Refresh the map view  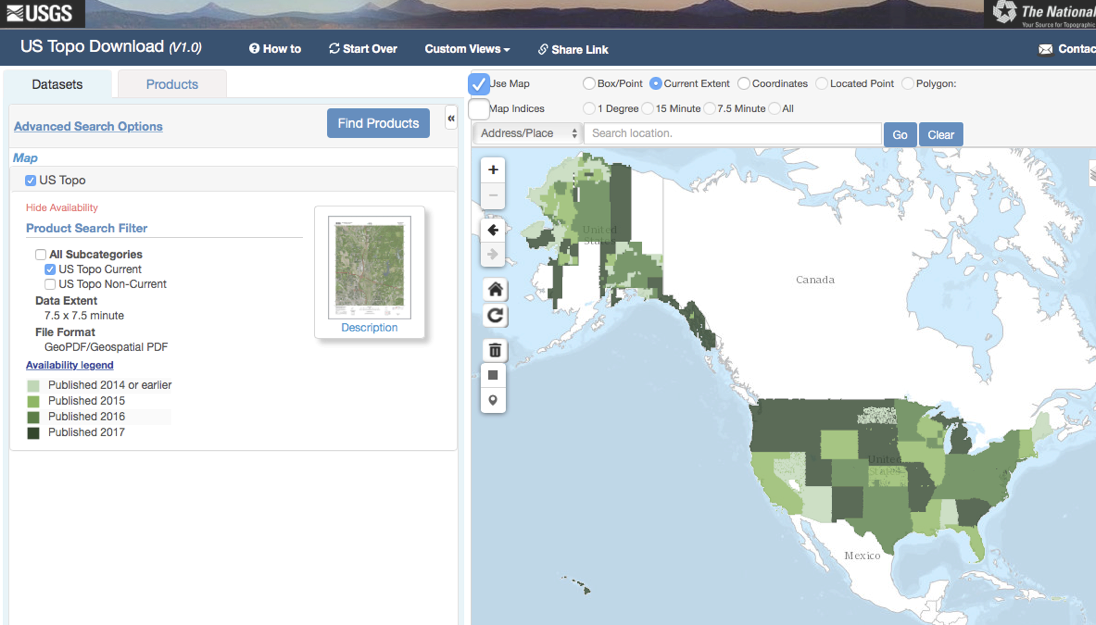click(x=495, y=315)
